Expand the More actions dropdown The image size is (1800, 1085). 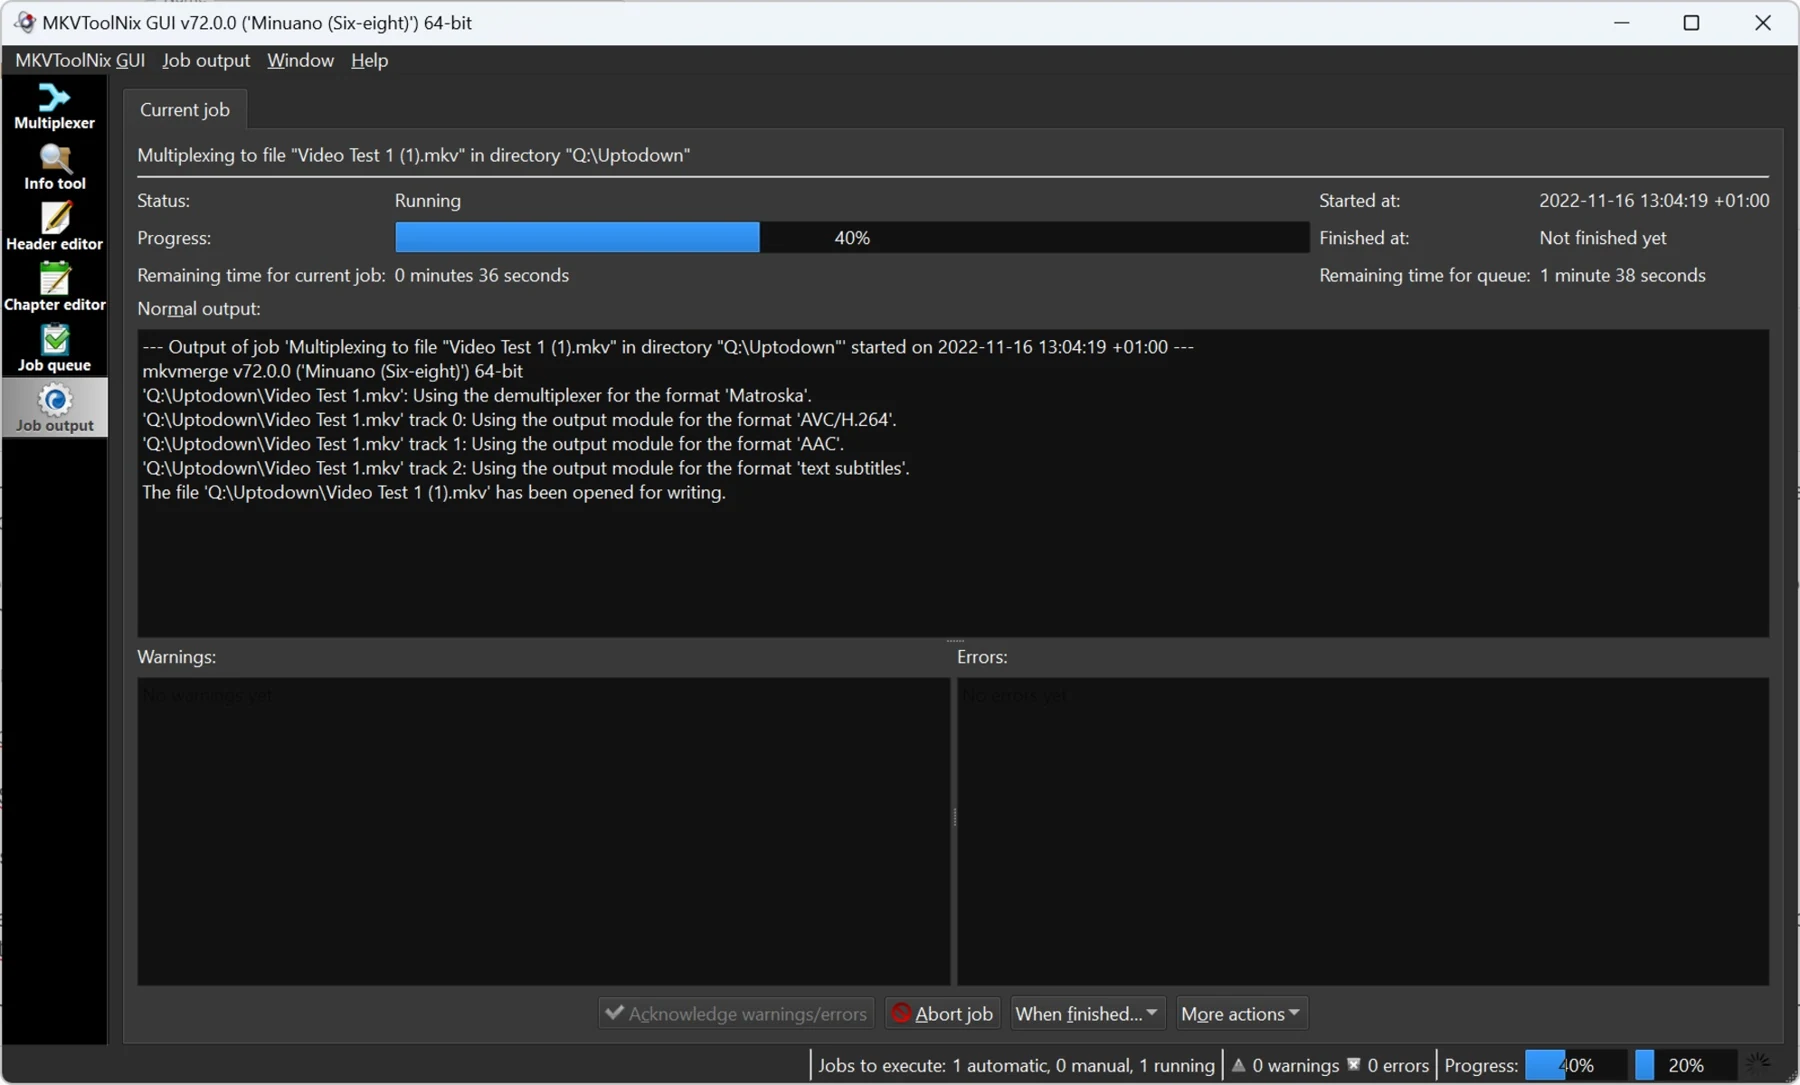coord(1241,1013)
